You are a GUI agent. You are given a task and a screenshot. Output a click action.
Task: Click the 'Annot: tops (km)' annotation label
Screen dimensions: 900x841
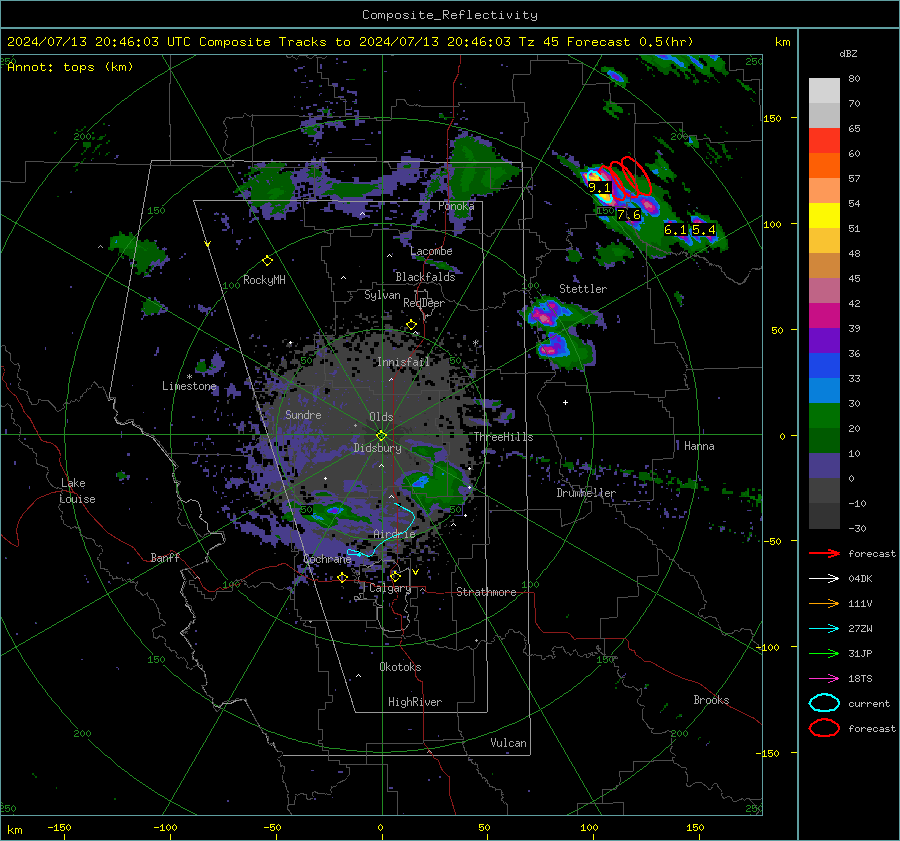[70, 67]
